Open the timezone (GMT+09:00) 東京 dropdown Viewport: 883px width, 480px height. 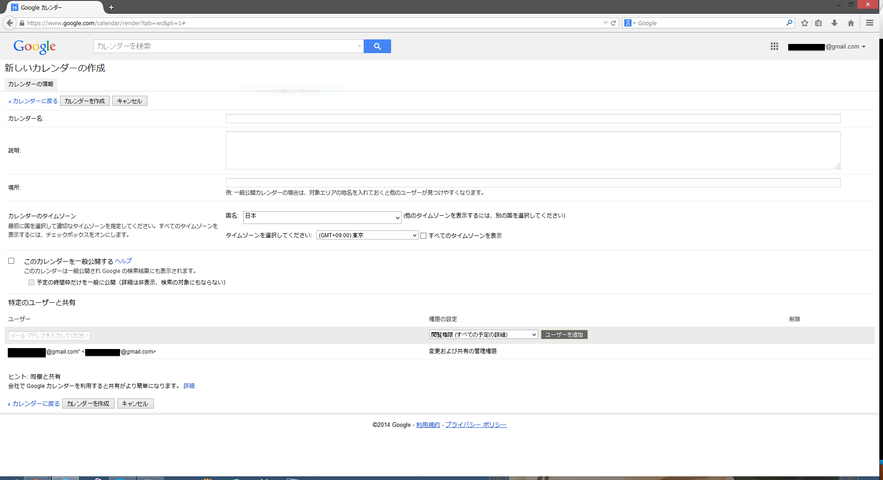(367, 235)
